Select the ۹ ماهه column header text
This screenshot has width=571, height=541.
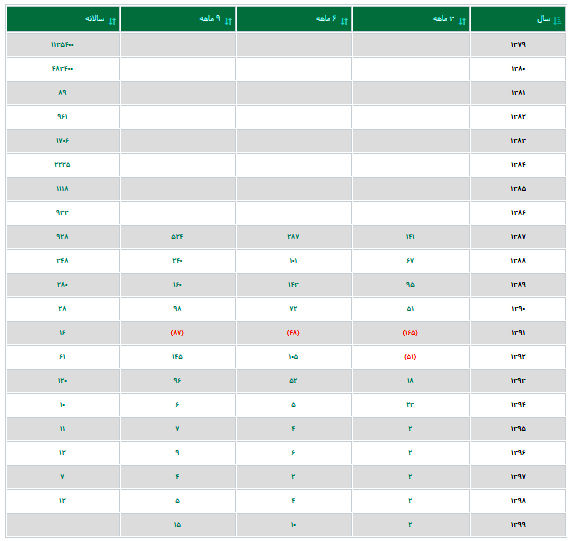tap(210, 18)
